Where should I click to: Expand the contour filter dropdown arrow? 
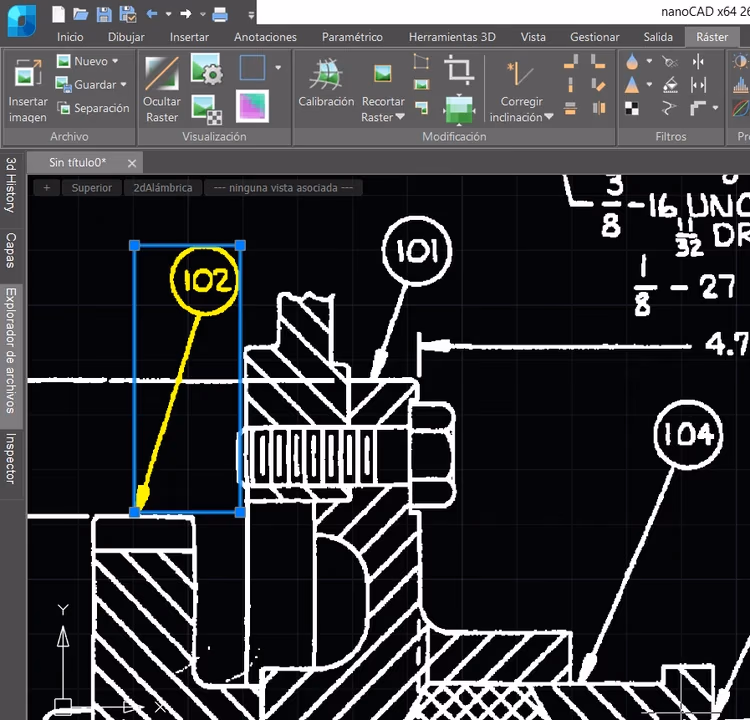[x=716, y=108]
